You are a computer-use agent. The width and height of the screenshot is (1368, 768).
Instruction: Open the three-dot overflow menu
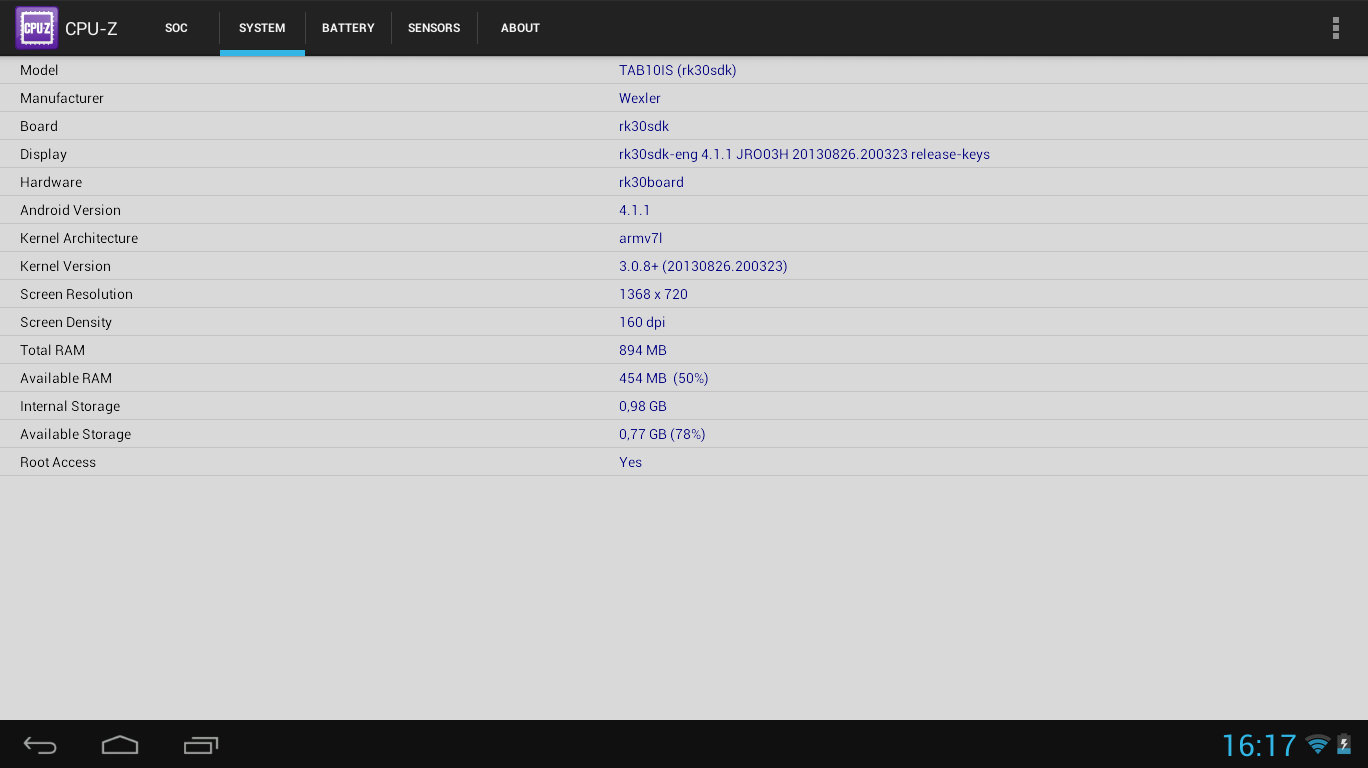pos(1335,28)
